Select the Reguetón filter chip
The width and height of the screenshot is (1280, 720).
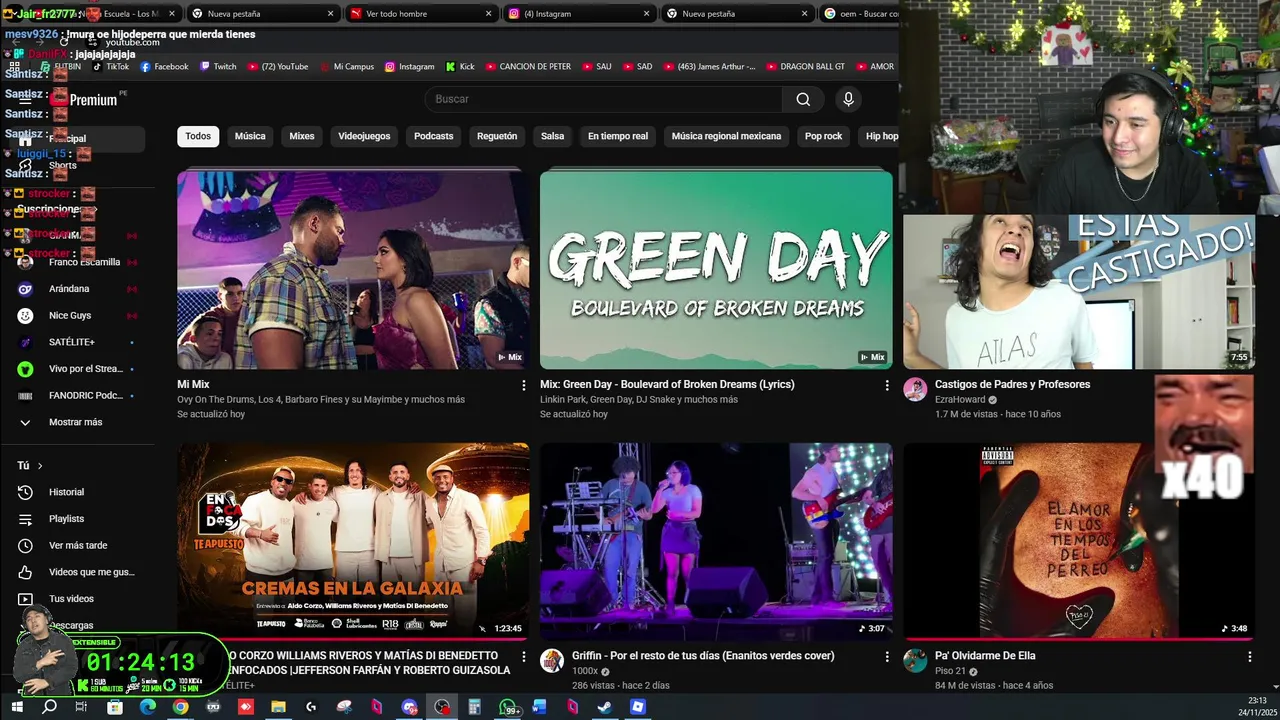point(497,136)
